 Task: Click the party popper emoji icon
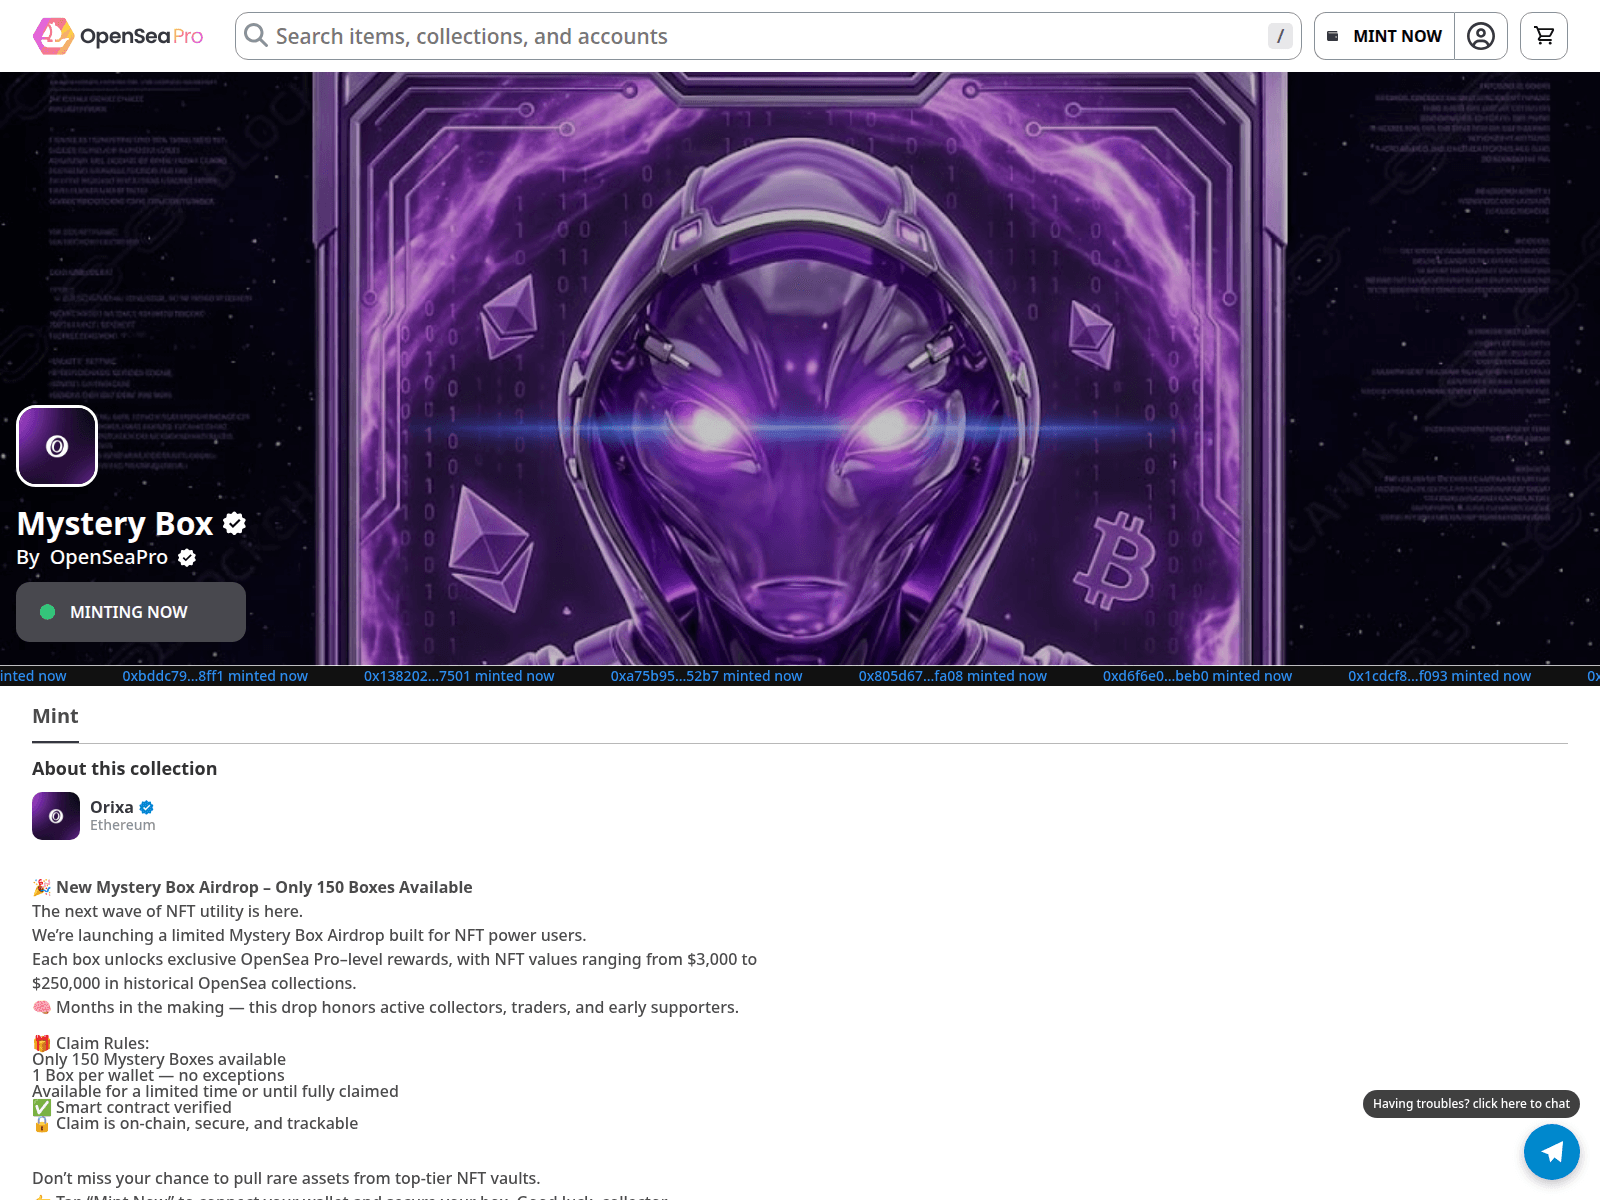pos(42,887)
